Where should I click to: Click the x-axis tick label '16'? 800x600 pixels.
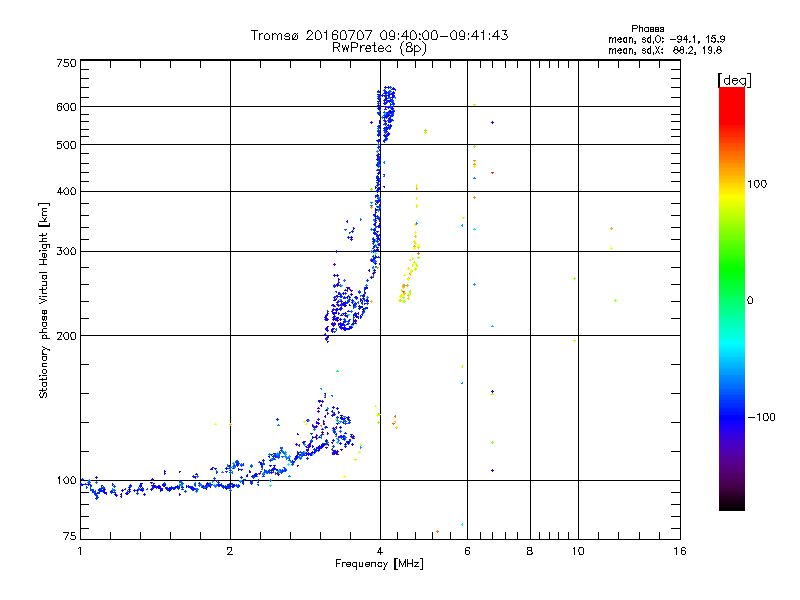point(680,551)
